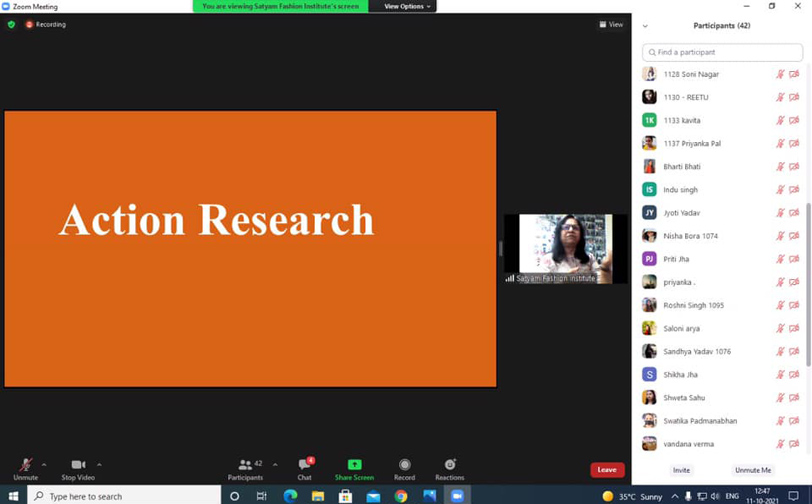
Task: Click the red Leave button
Action: pyautogui.click(x=606, y=469)
